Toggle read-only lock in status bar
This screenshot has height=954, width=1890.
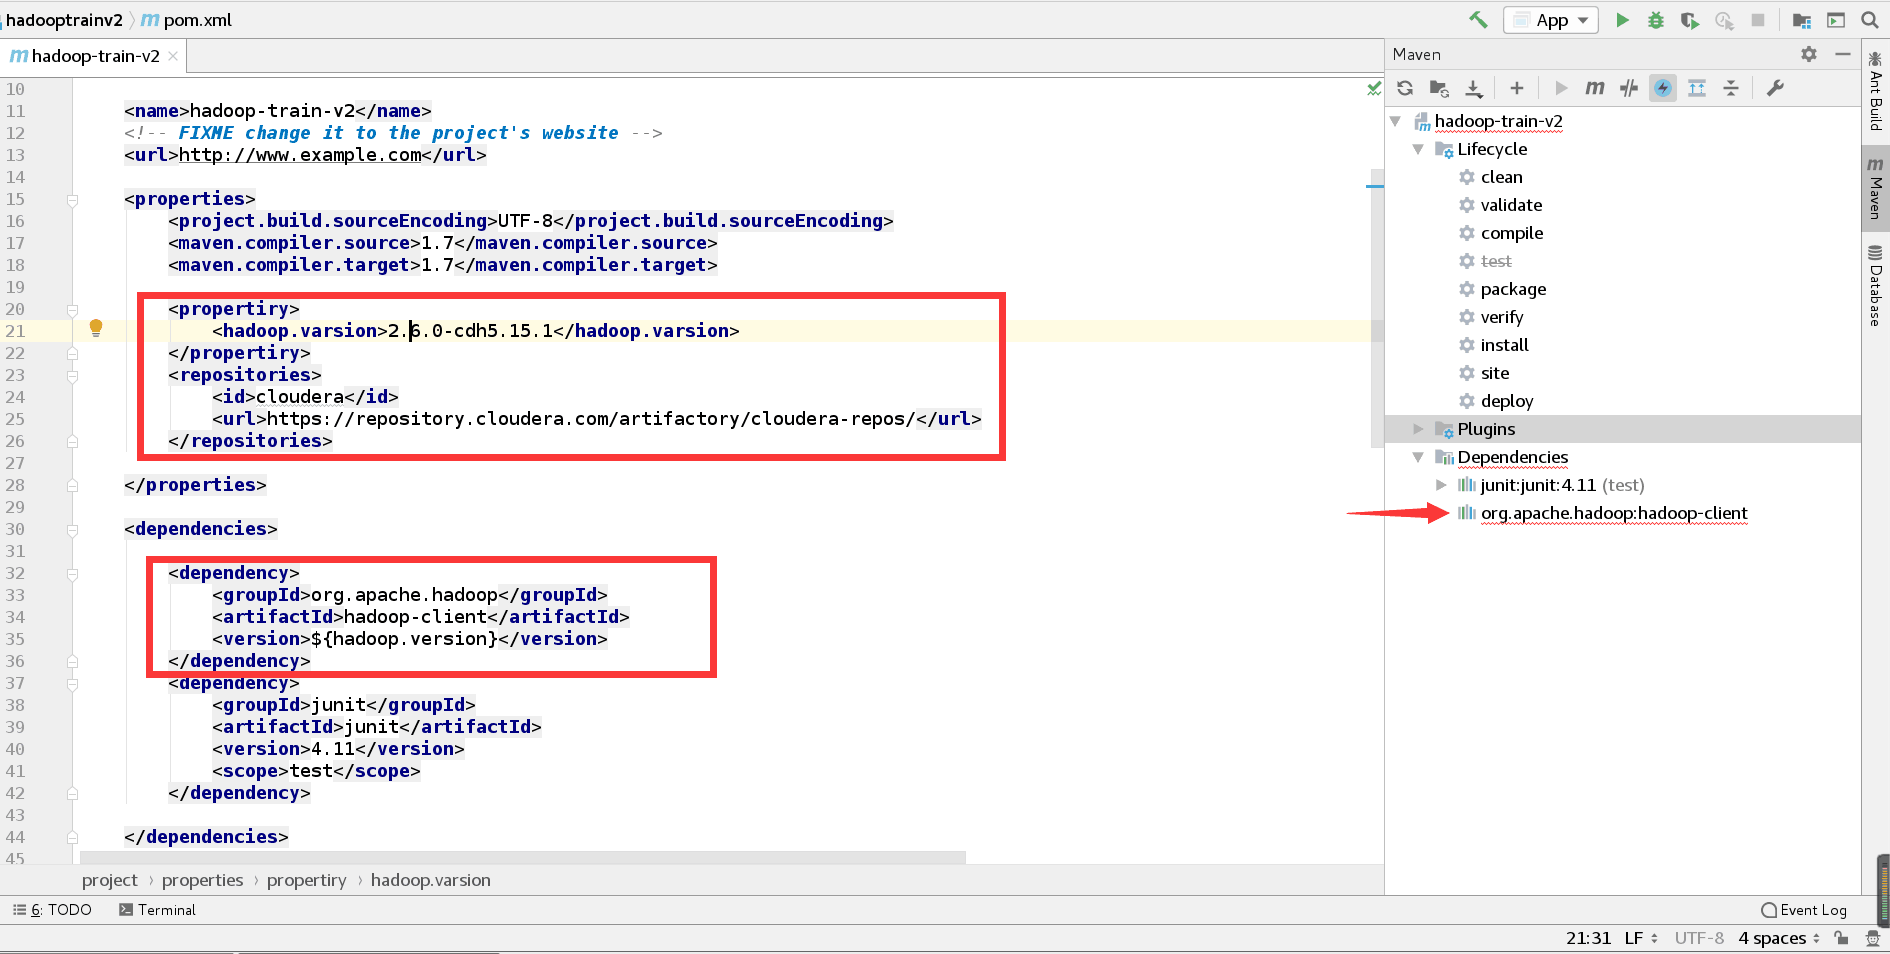point(1841,938)
